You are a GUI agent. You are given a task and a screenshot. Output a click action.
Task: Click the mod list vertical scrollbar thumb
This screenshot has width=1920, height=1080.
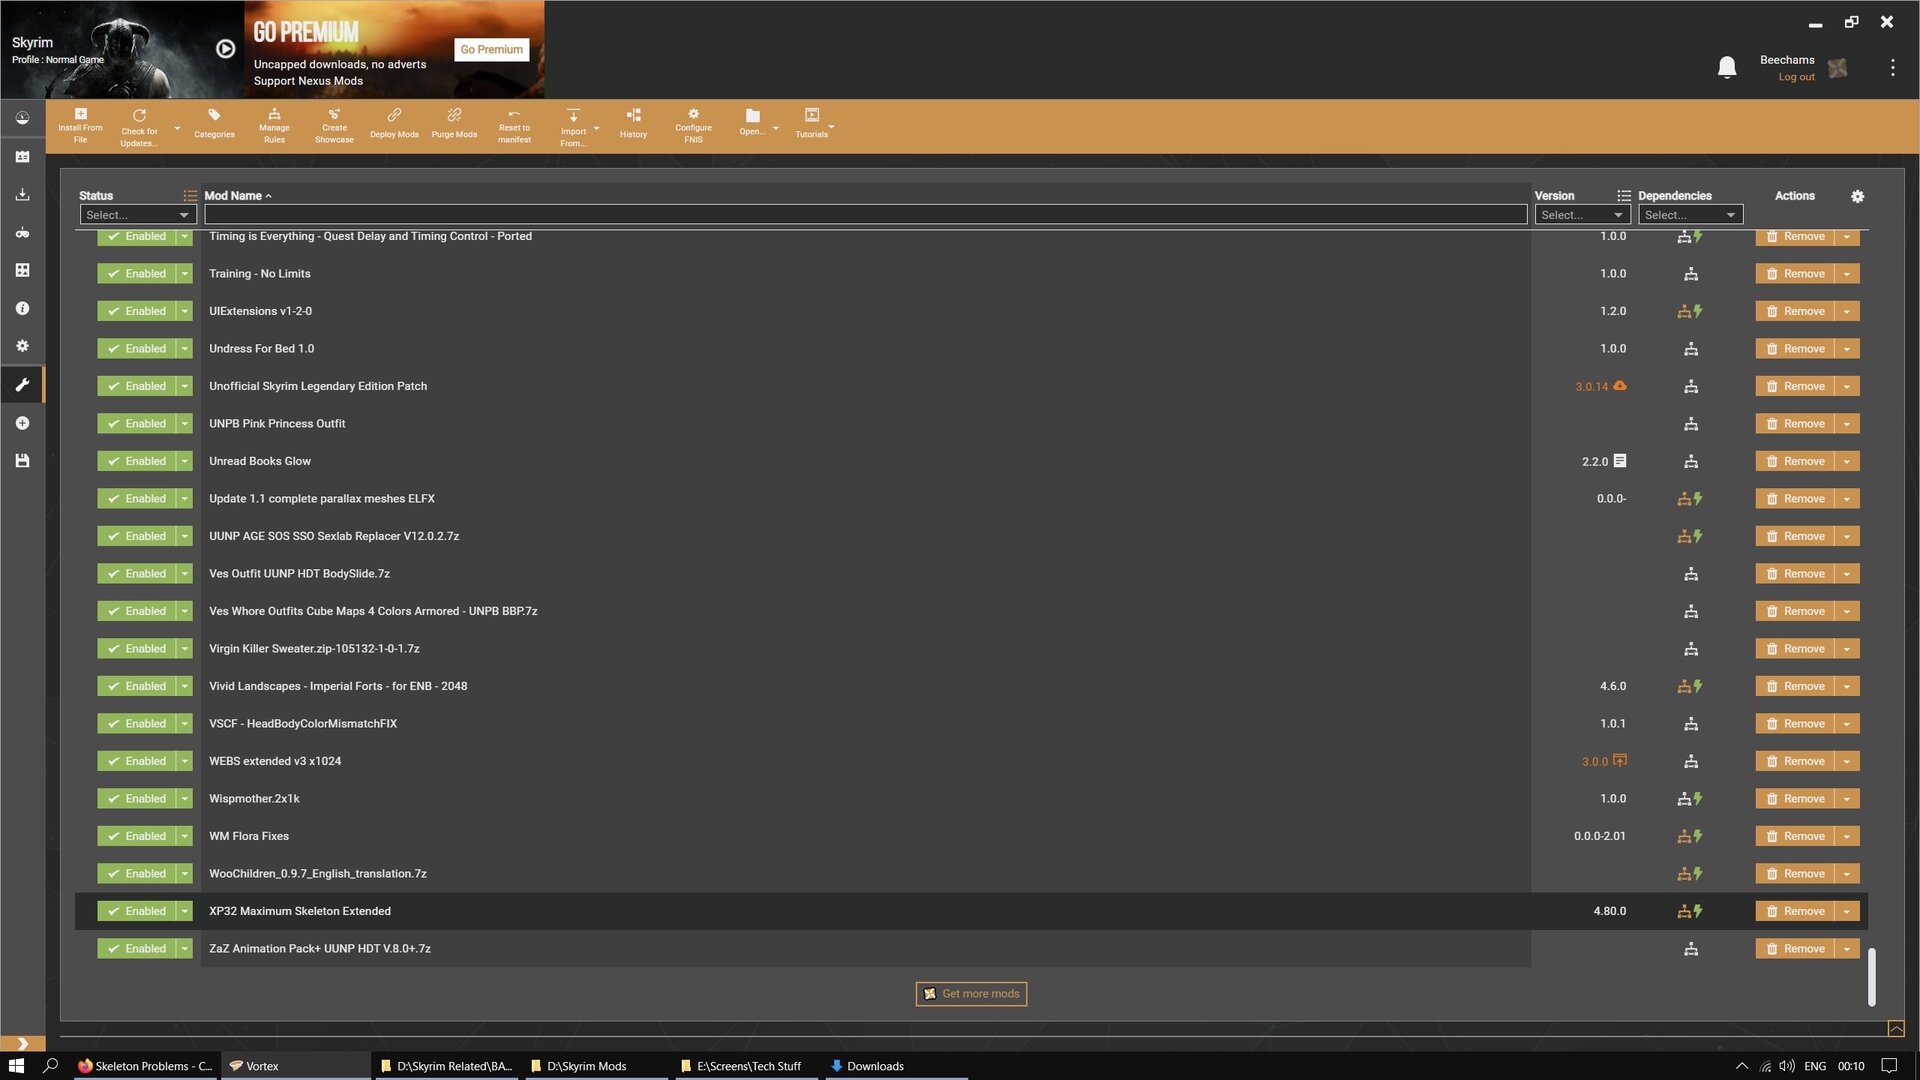click(1871, 977)
